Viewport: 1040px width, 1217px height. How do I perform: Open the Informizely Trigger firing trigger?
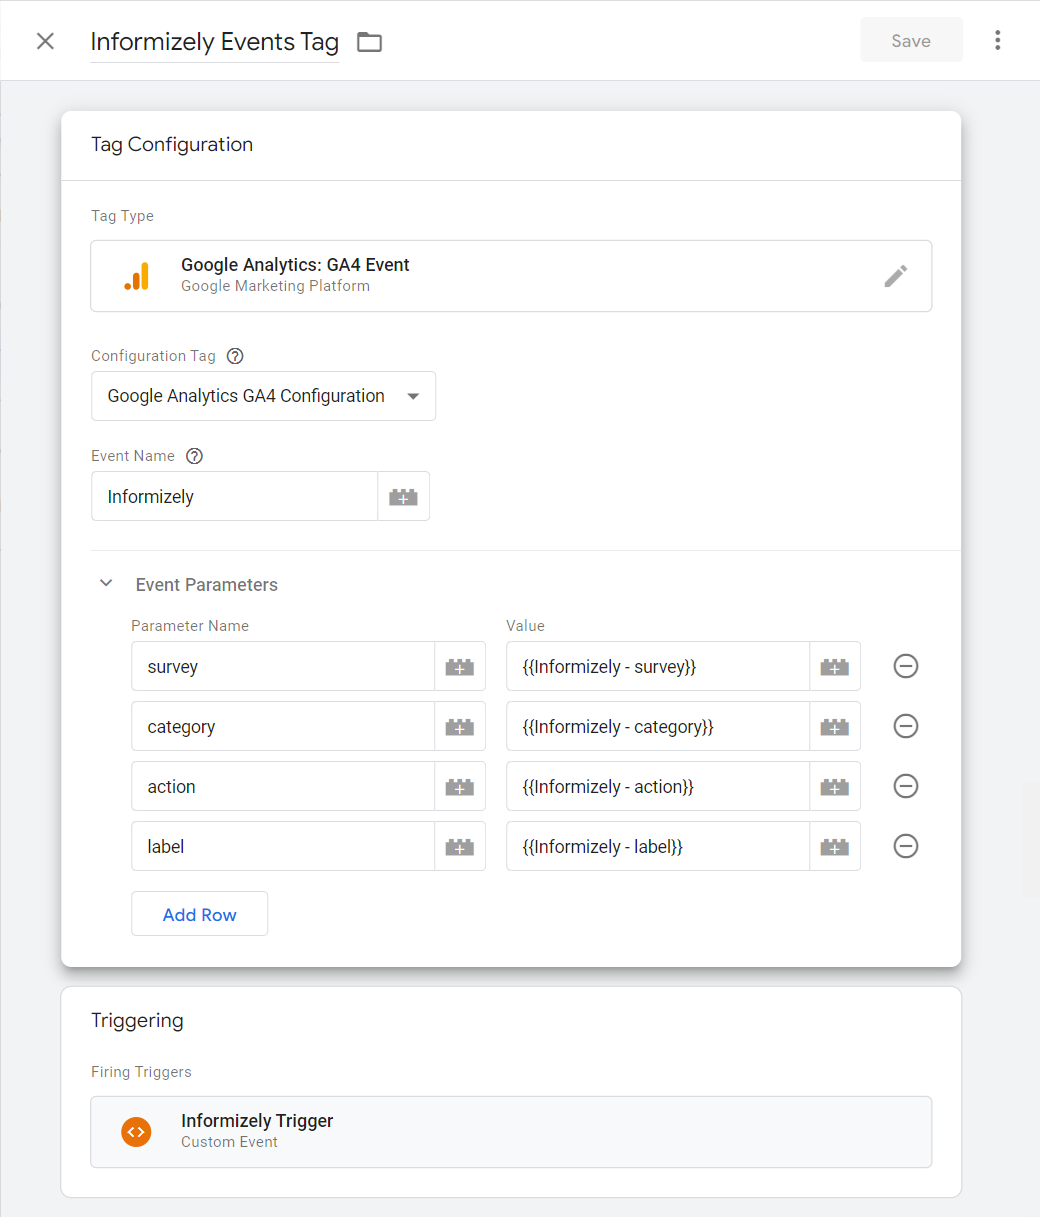coord(511,1132)
